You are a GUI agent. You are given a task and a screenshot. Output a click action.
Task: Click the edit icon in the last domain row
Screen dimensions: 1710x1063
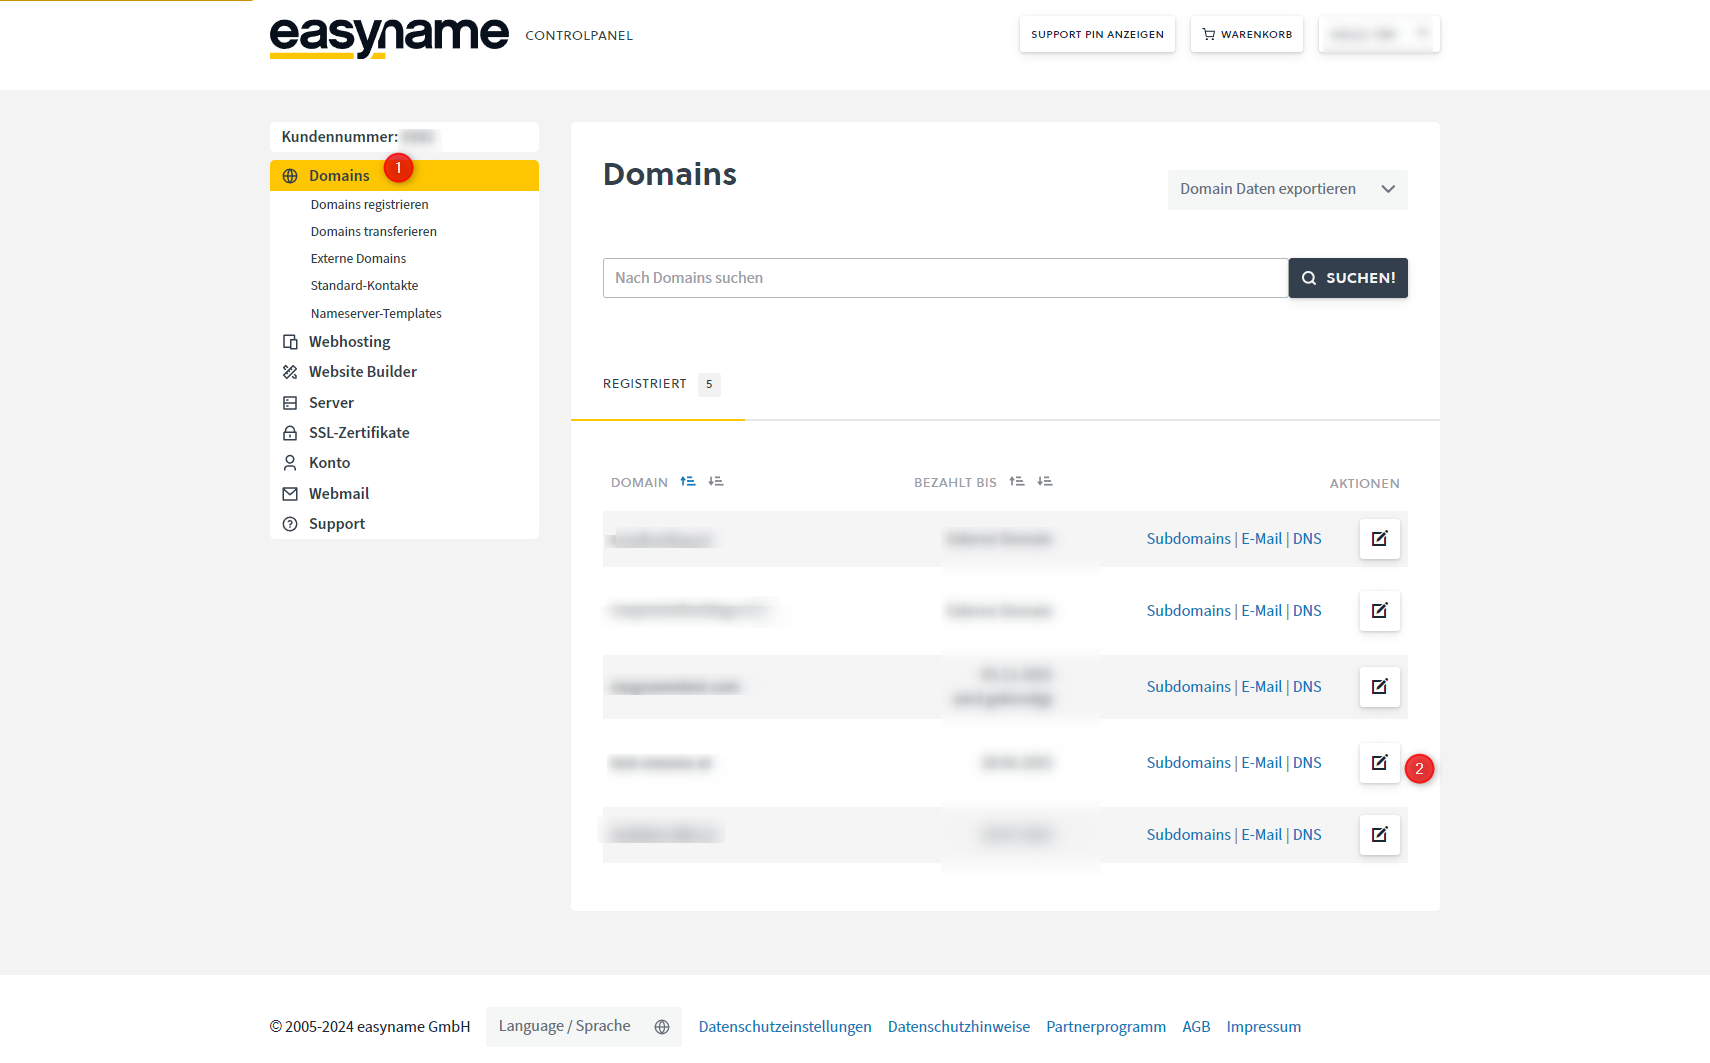tap(1379, 835)
